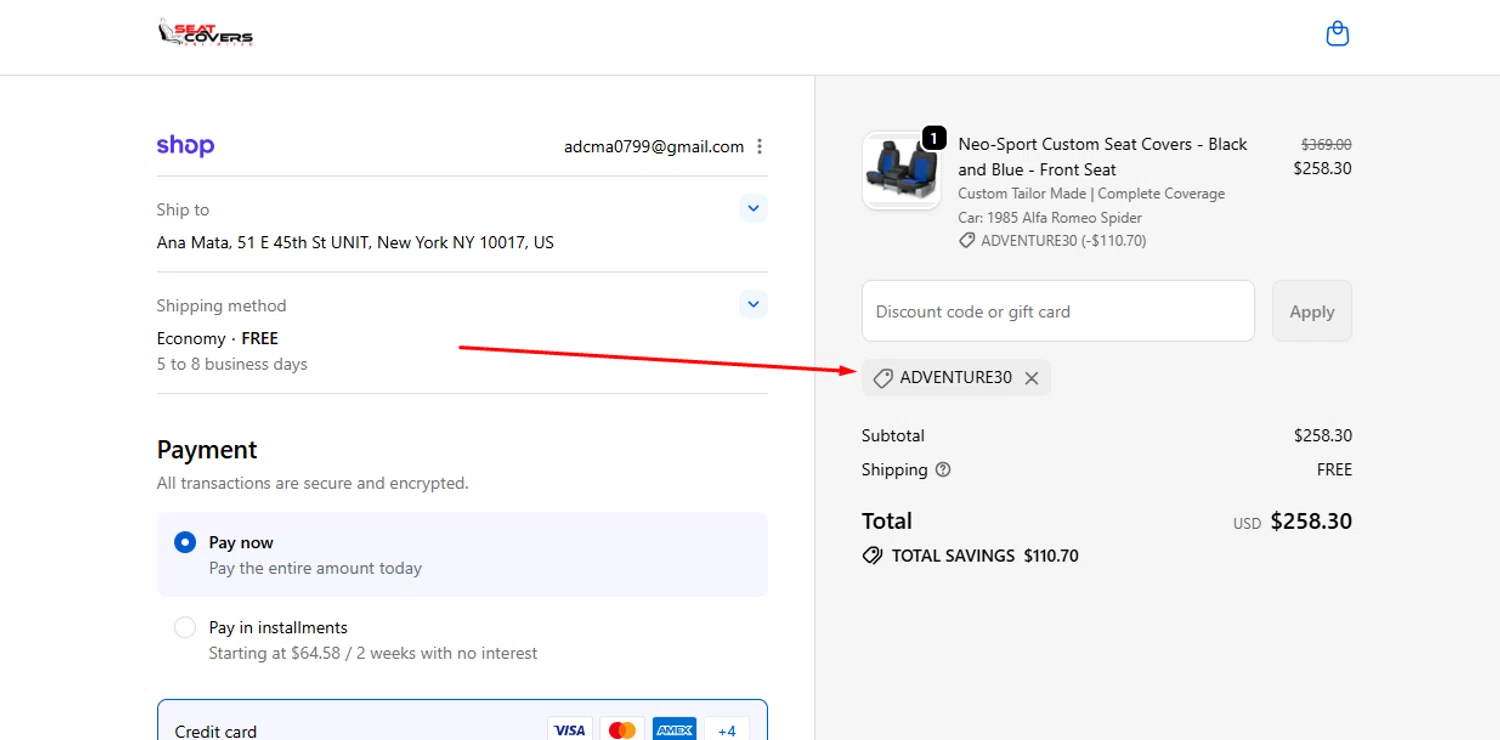Open the shopping bag cart icon
Viewport: 1500px width, 740px height.
(x=1337, y=35)
